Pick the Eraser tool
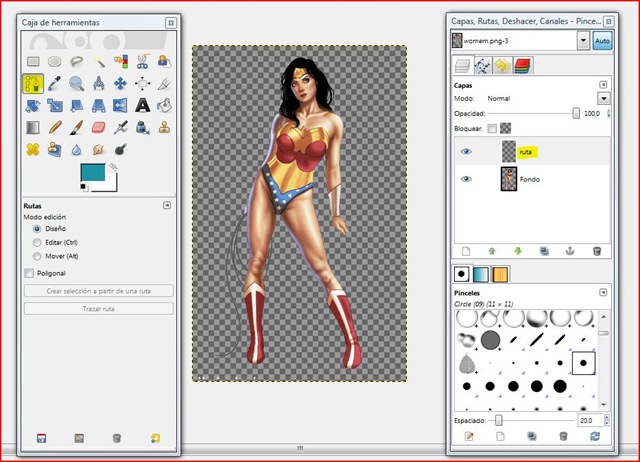This screenshot has height=462, width=640. 99,127
